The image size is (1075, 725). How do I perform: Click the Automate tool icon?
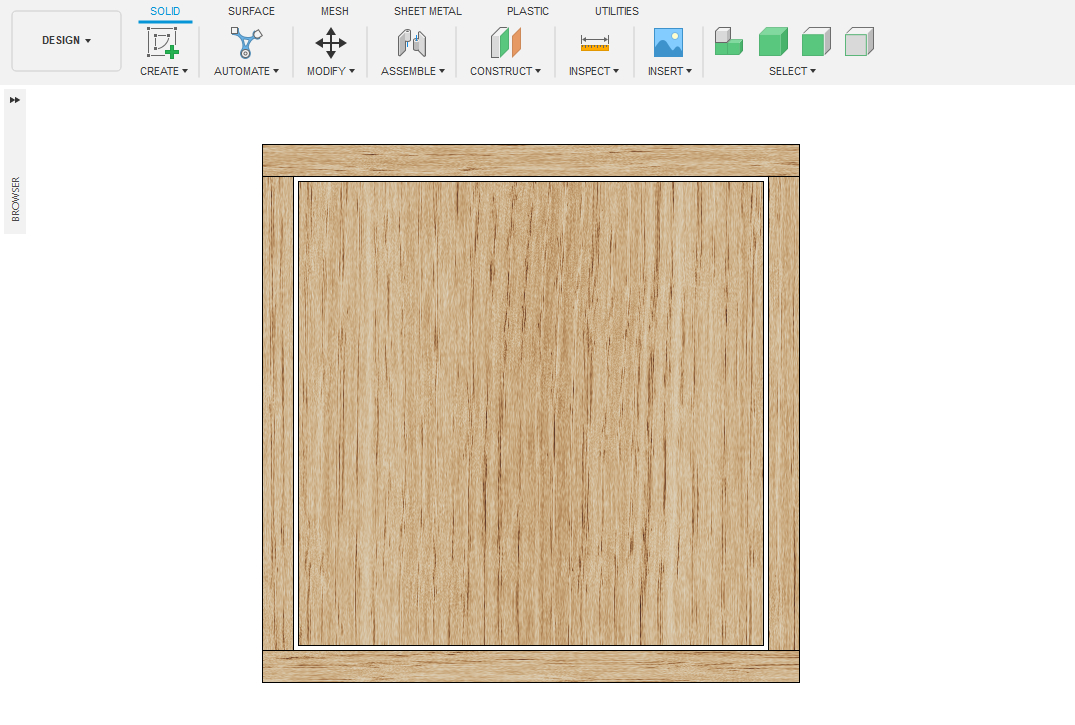(x=246, y=43)
